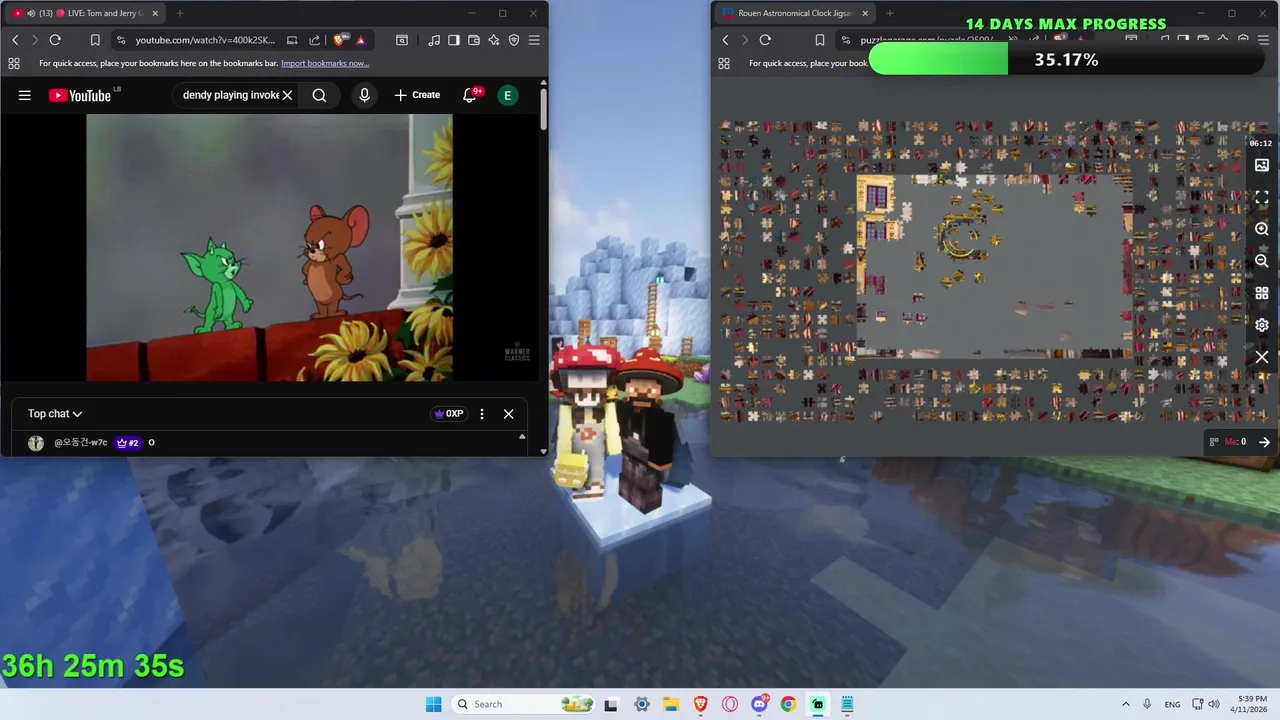Reload the YouTube browser page
The height and width of the screenshot is (720, 1280).
coord(55,40)
